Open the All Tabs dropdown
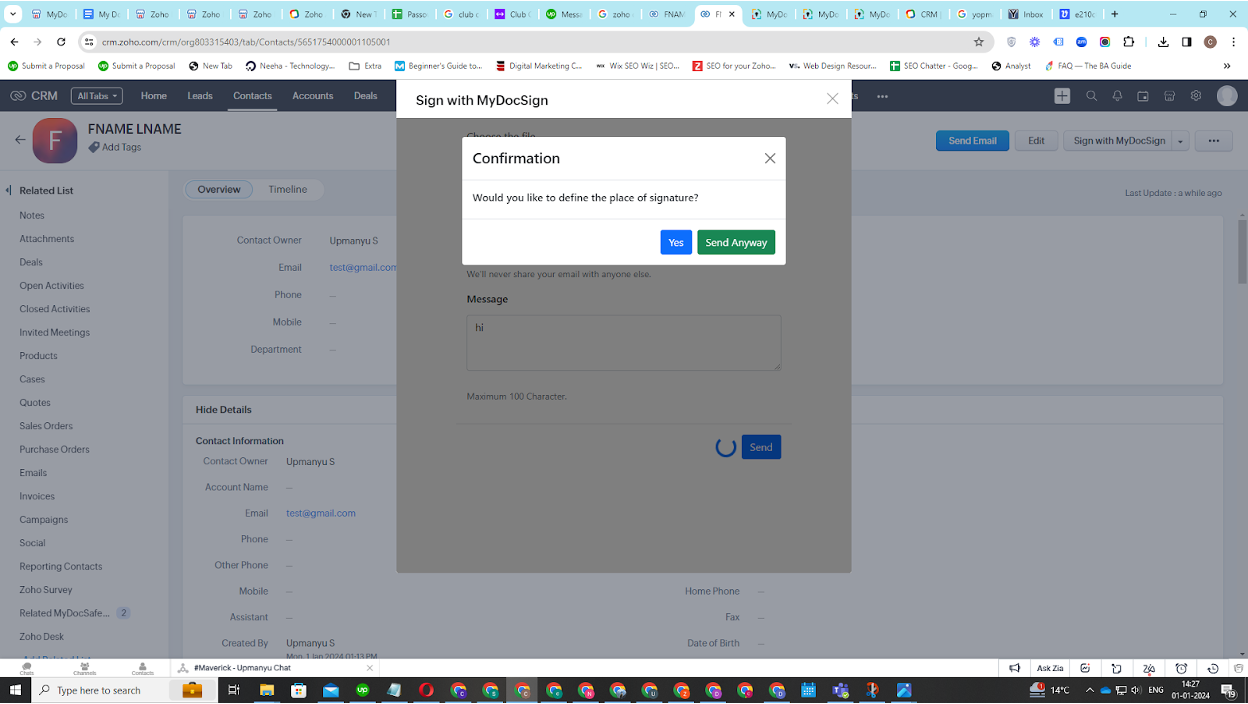Image resolution: width=1248 pixels, height=704 pixels. pos(96,96)
